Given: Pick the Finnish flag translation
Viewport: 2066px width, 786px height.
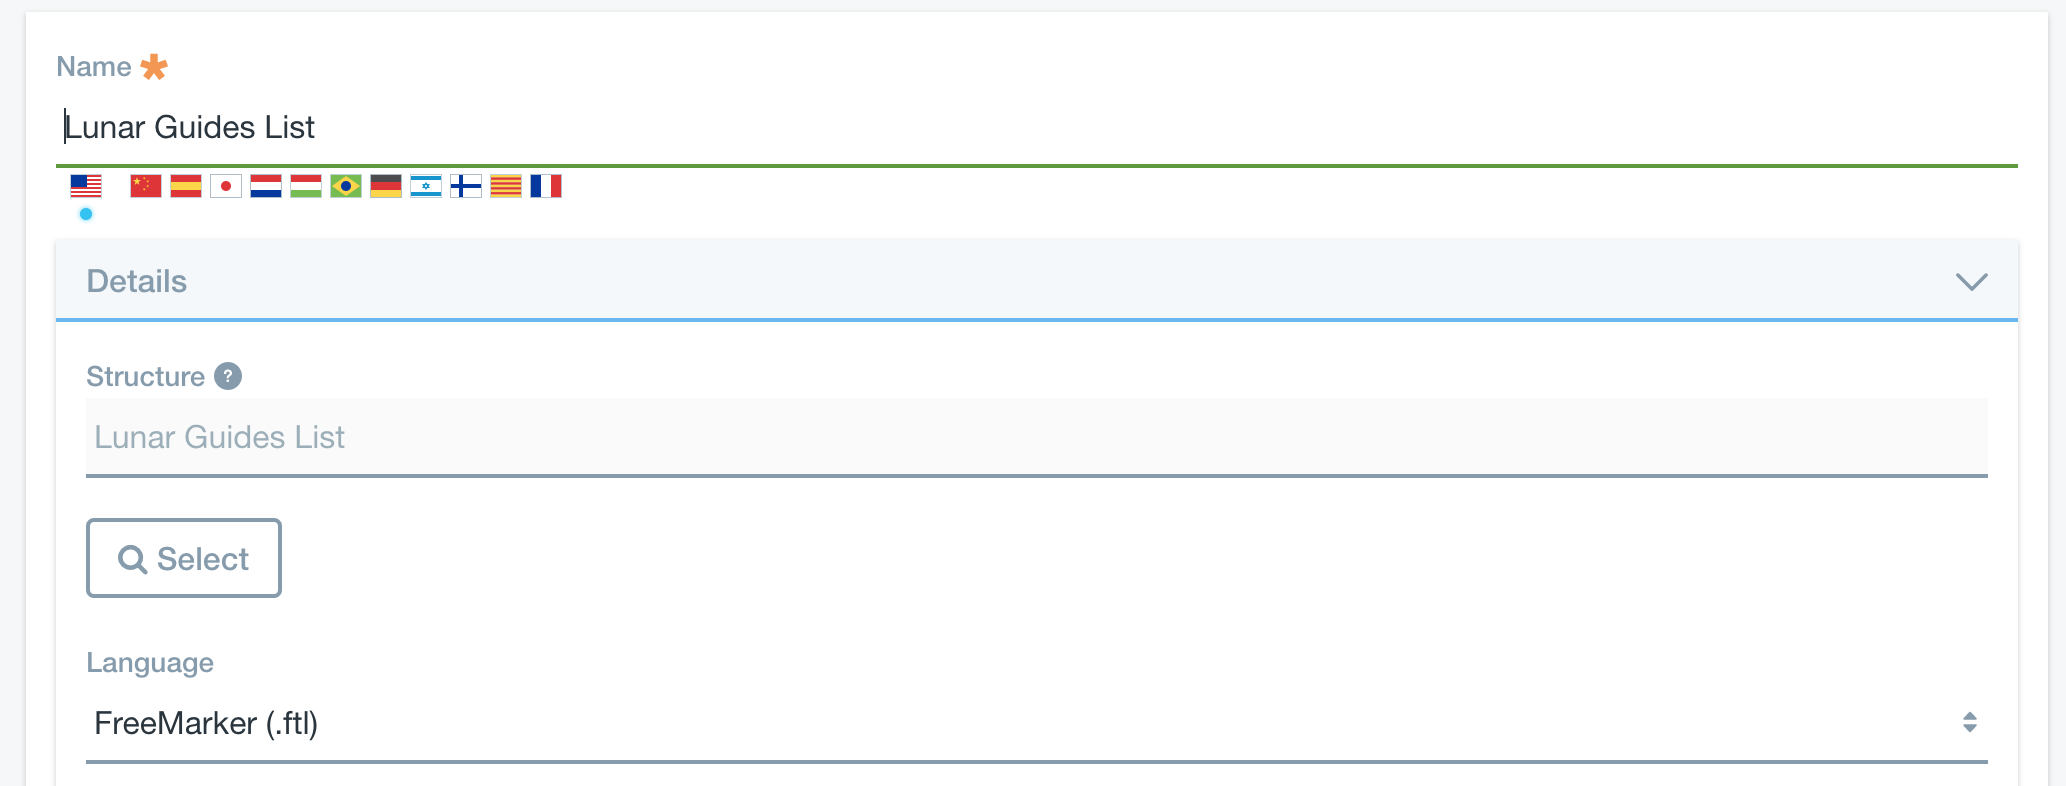Looking at the screenshot, I should (x=466, y=186).
